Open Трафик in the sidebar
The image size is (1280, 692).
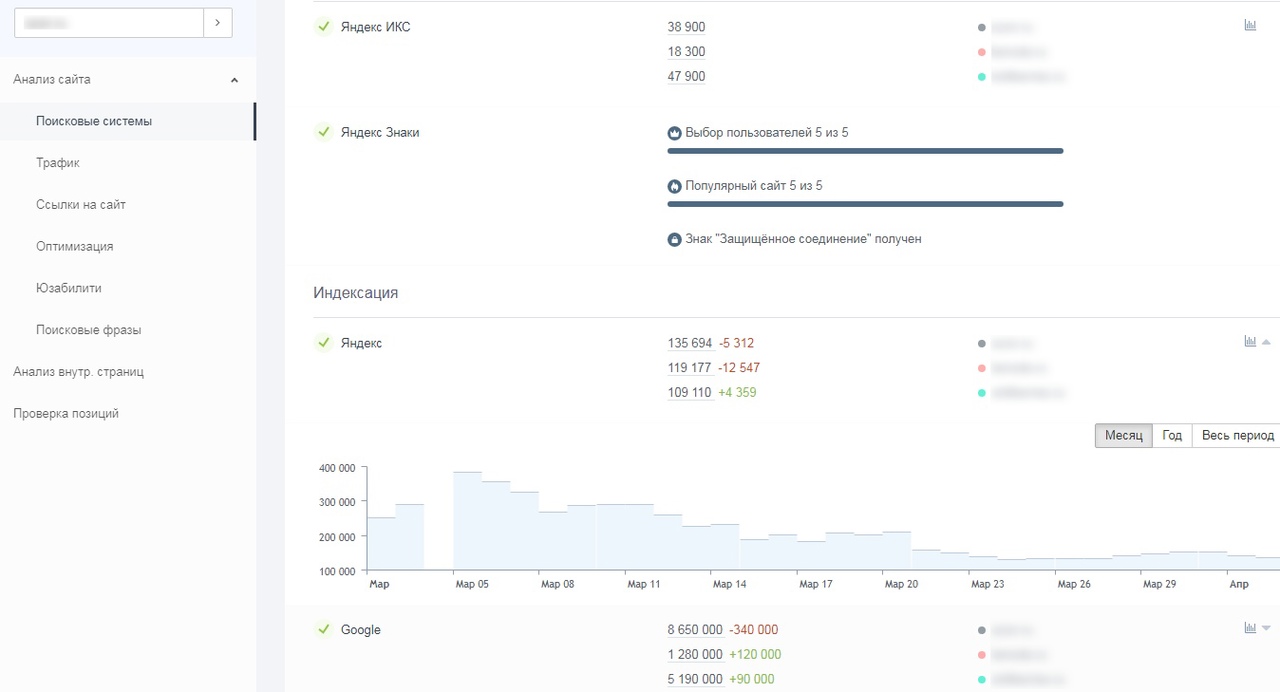(x=58, y=163)
